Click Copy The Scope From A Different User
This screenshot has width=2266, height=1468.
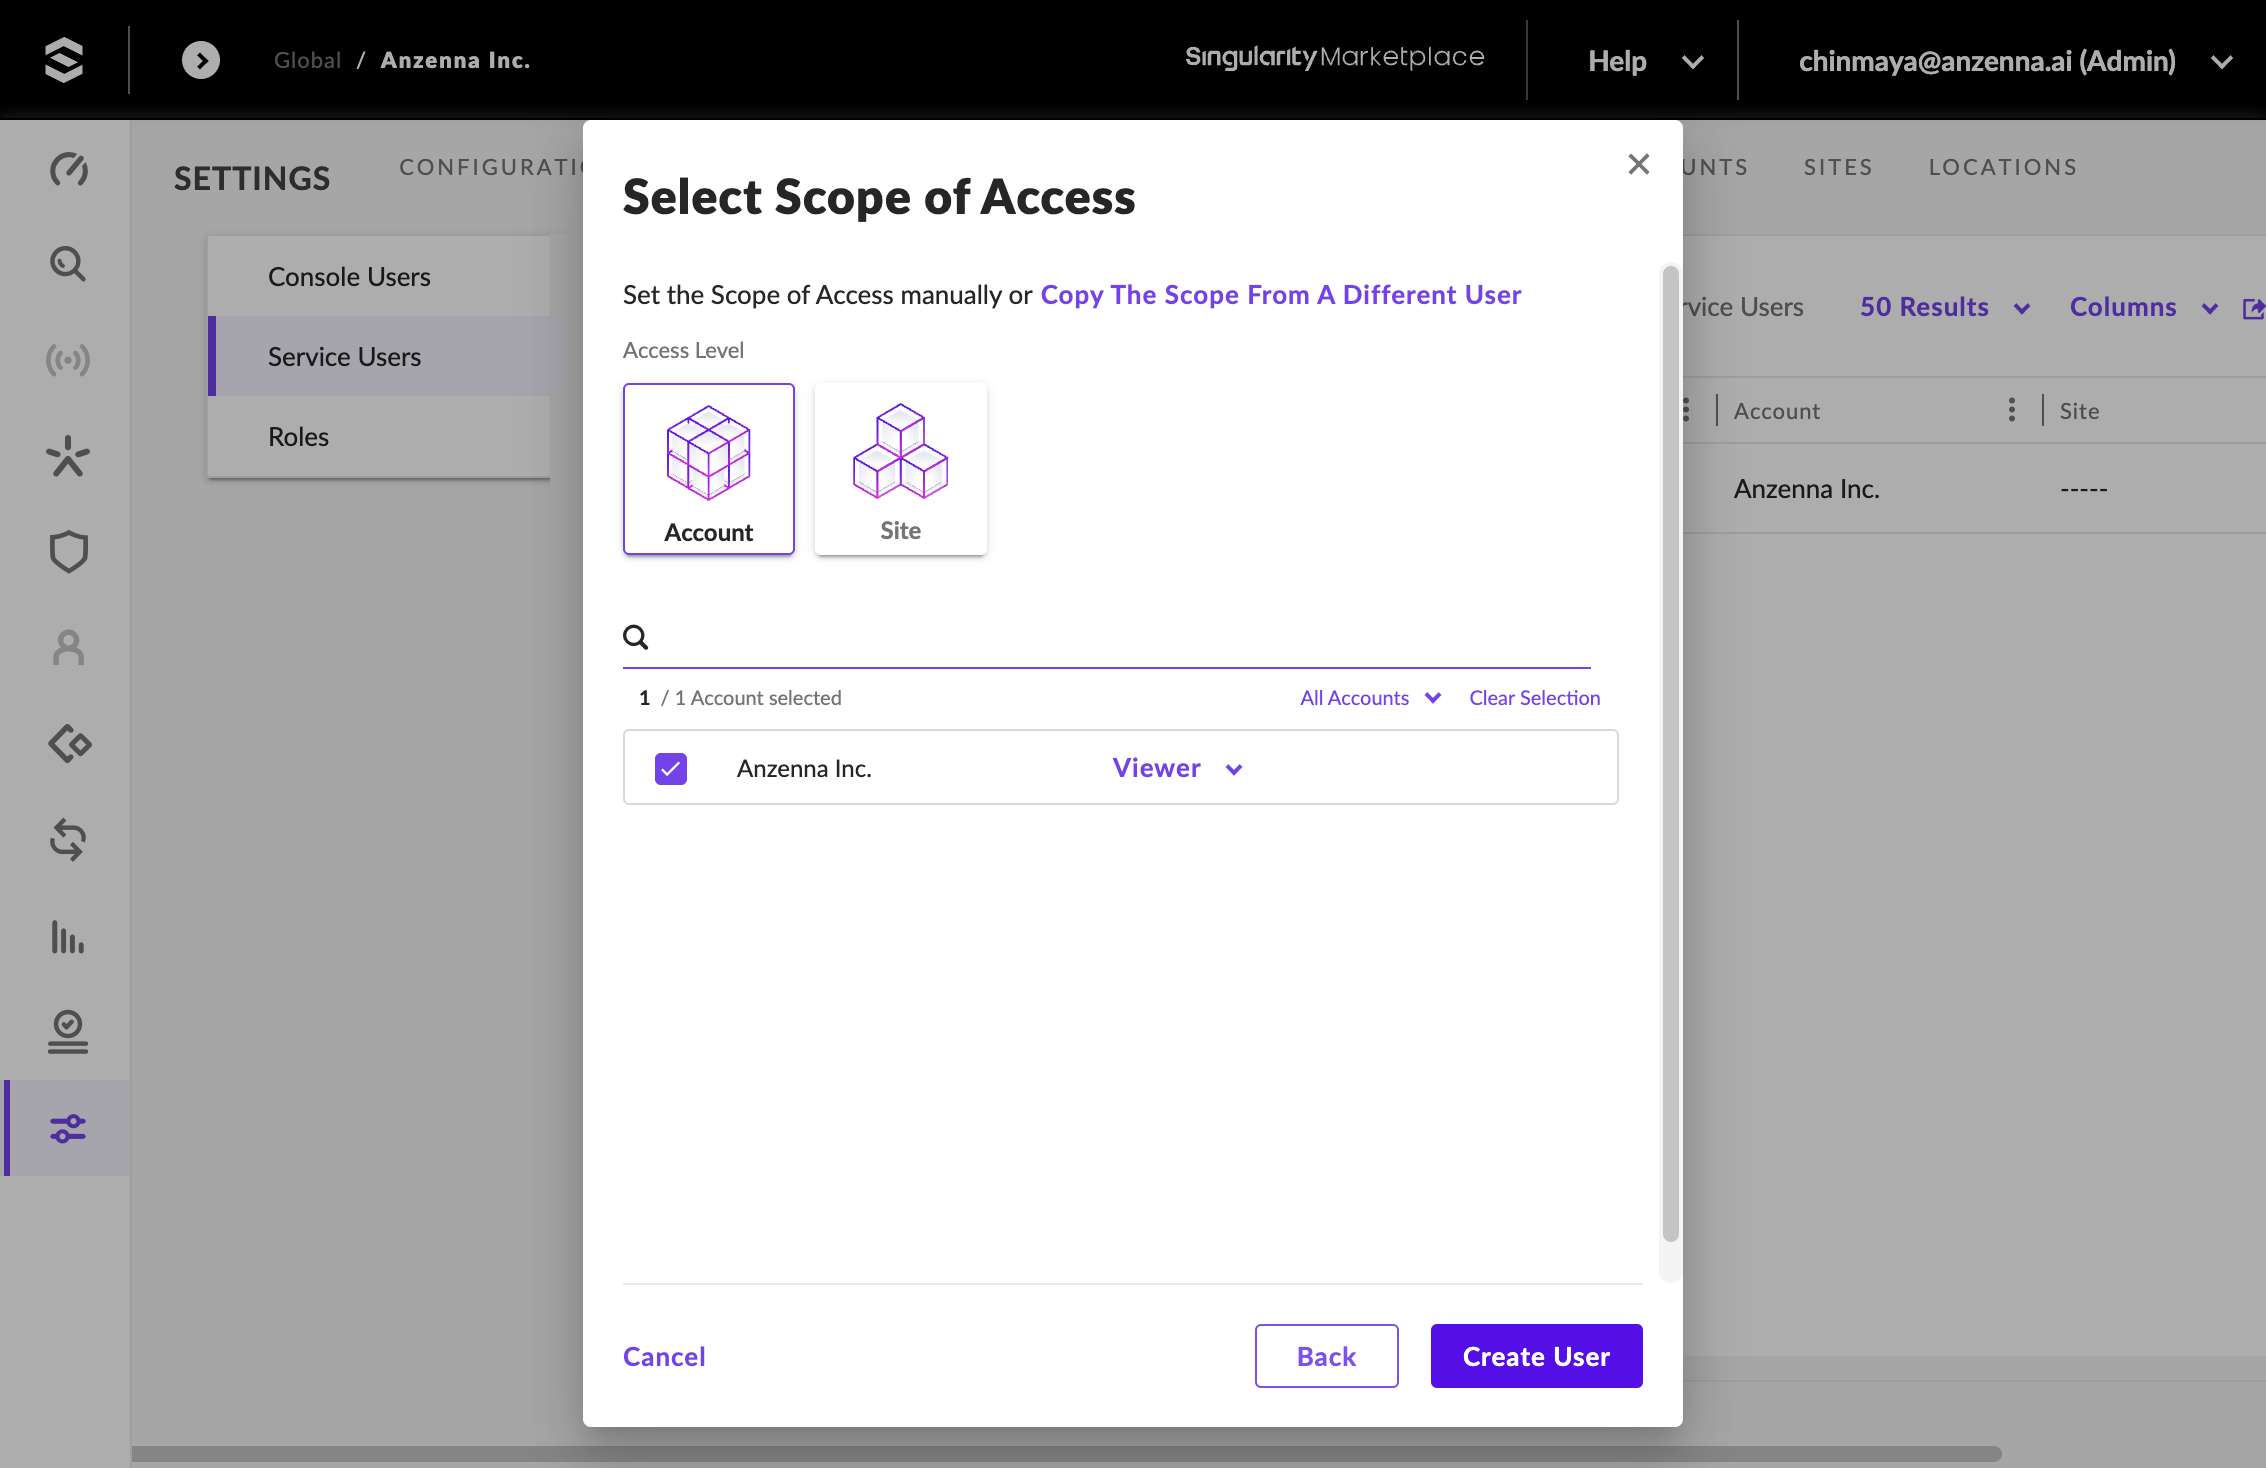click(1280, 295)
